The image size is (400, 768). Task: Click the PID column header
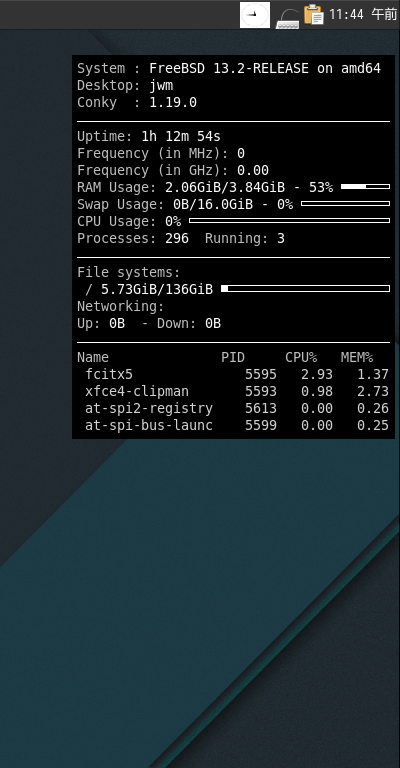(x=233, y=358)
